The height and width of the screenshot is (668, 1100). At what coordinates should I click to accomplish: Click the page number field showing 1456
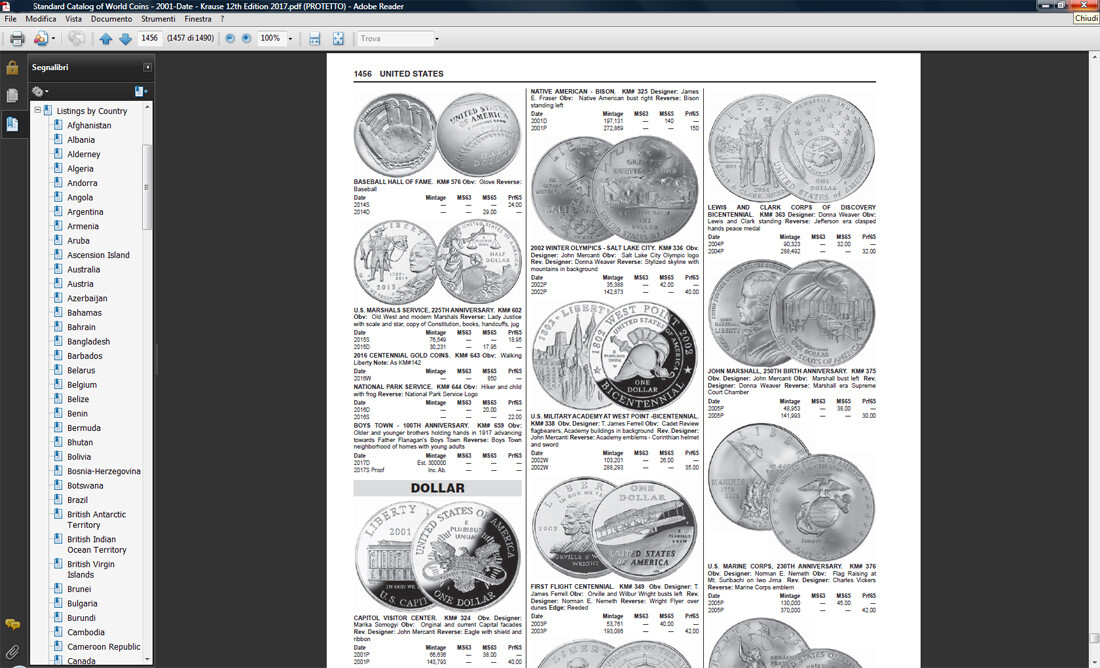[149, 39]
